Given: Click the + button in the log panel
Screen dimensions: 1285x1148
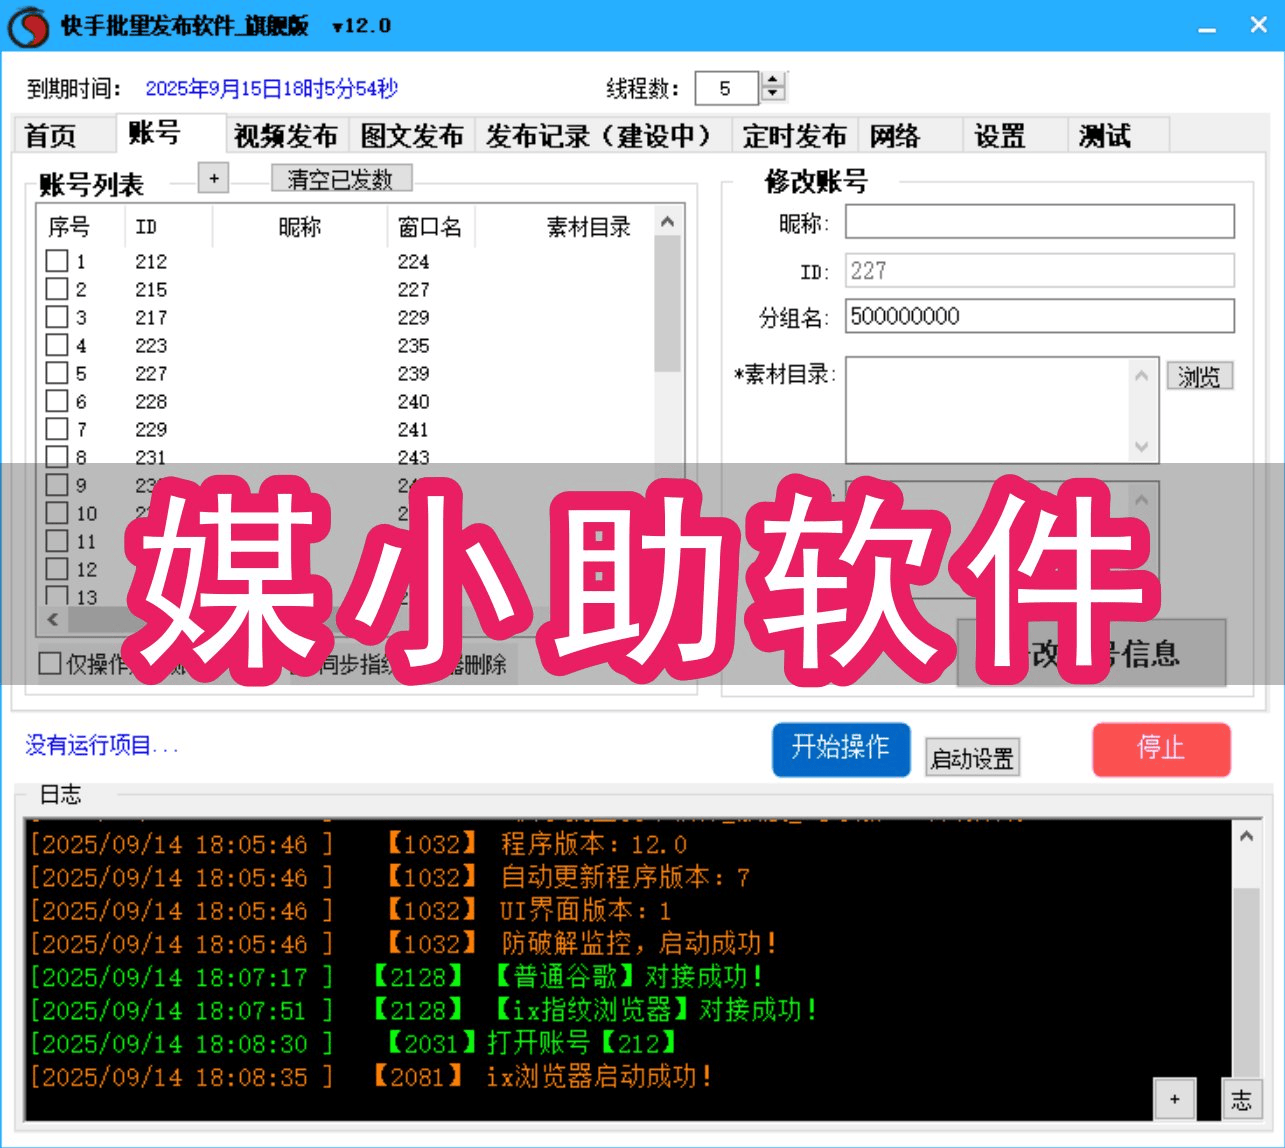Looking at the screenshot, I should [1174, 1099].
